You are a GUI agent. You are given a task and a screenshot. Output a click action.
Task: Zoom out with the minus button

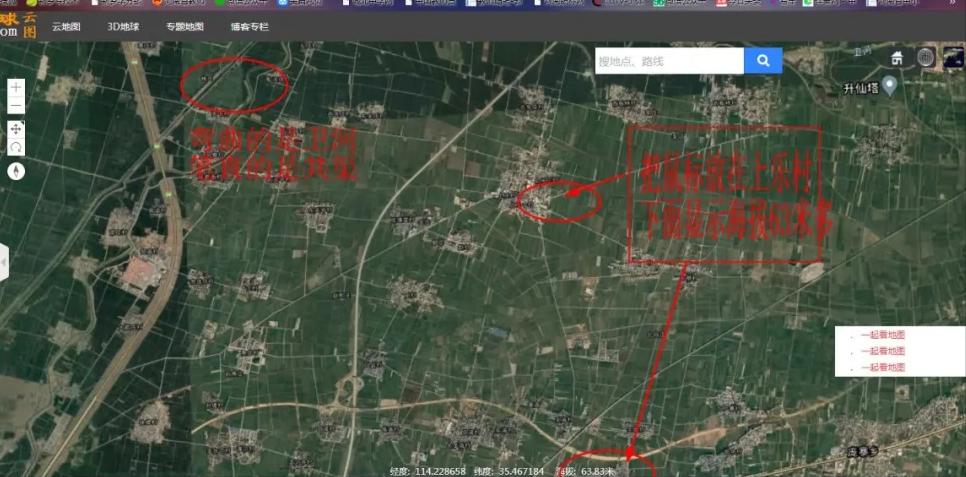[x=16, y=105]
